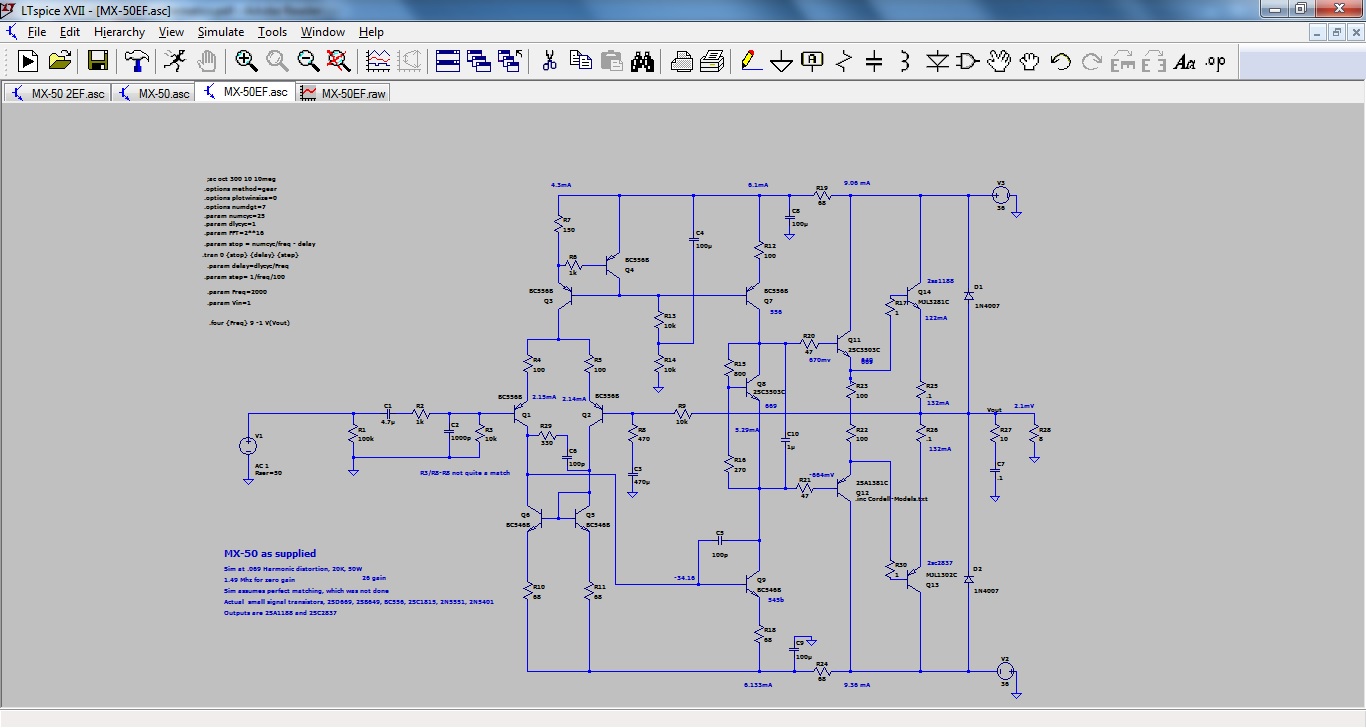This screenshot has height=728, width=1366.
Task: Place a ground symbol
Action: click(782, 61)
